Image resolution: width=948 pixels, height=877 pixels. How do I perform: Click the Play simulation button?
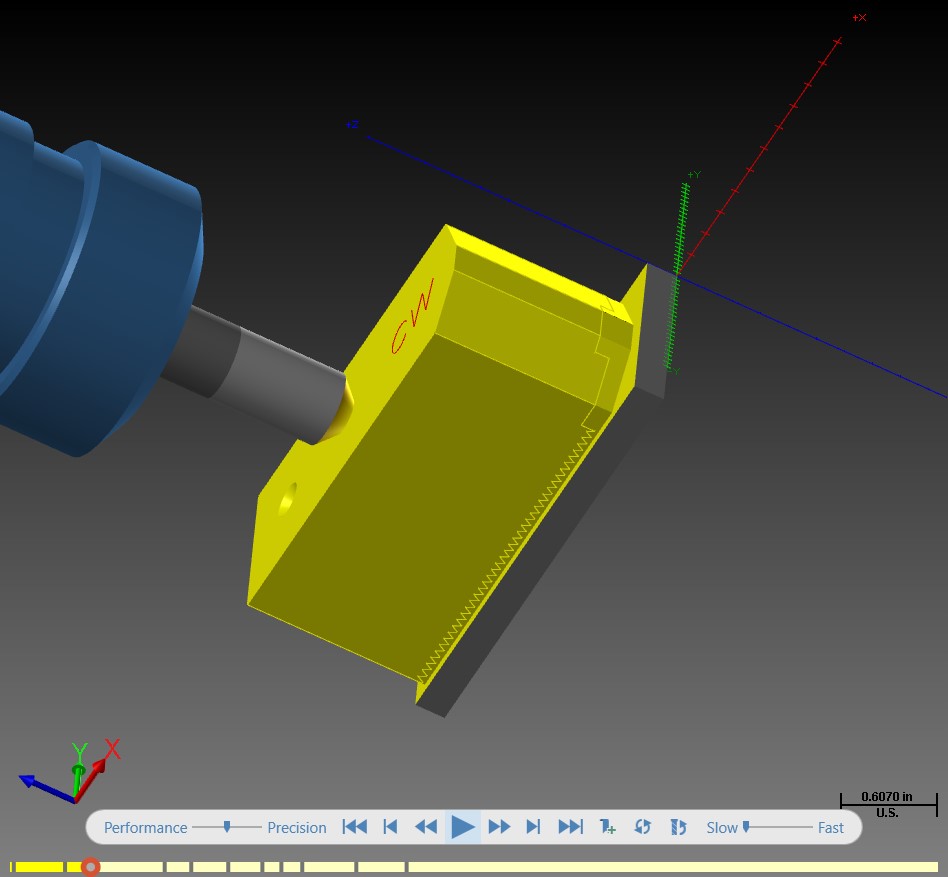(x=463, y=827)
